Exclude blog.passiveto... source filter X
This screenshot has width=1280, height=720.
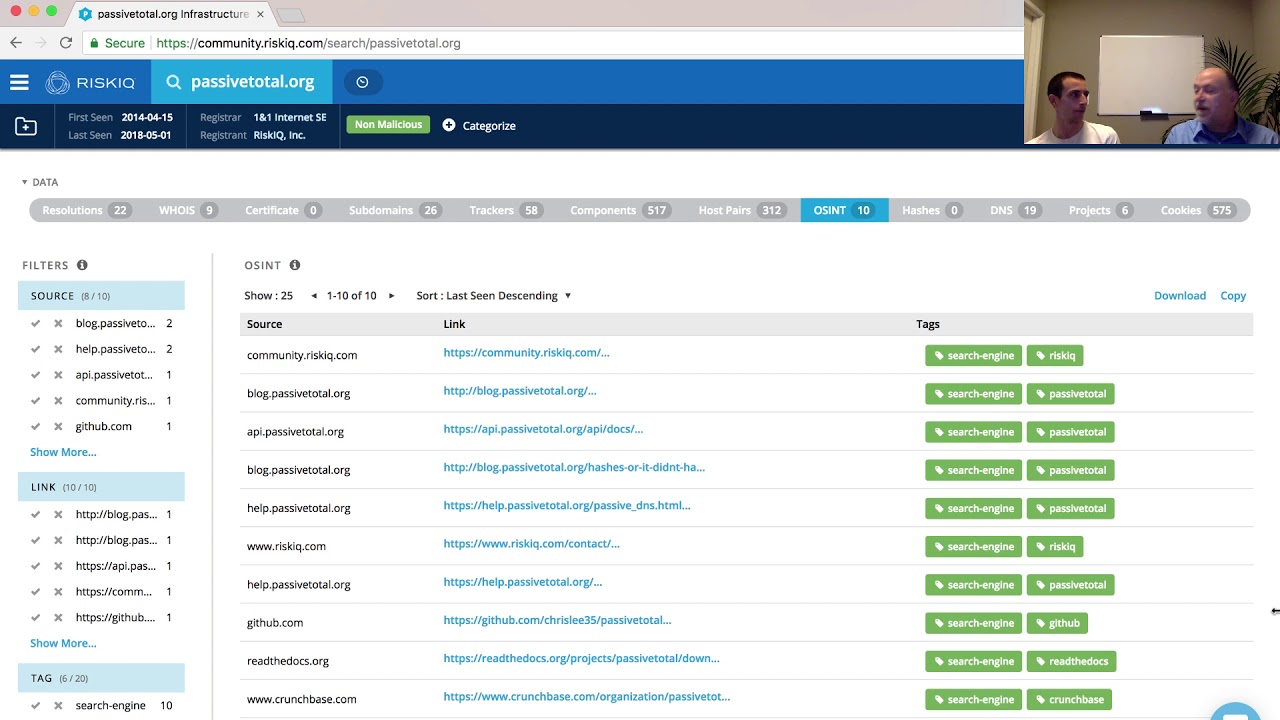pos(58,323)
